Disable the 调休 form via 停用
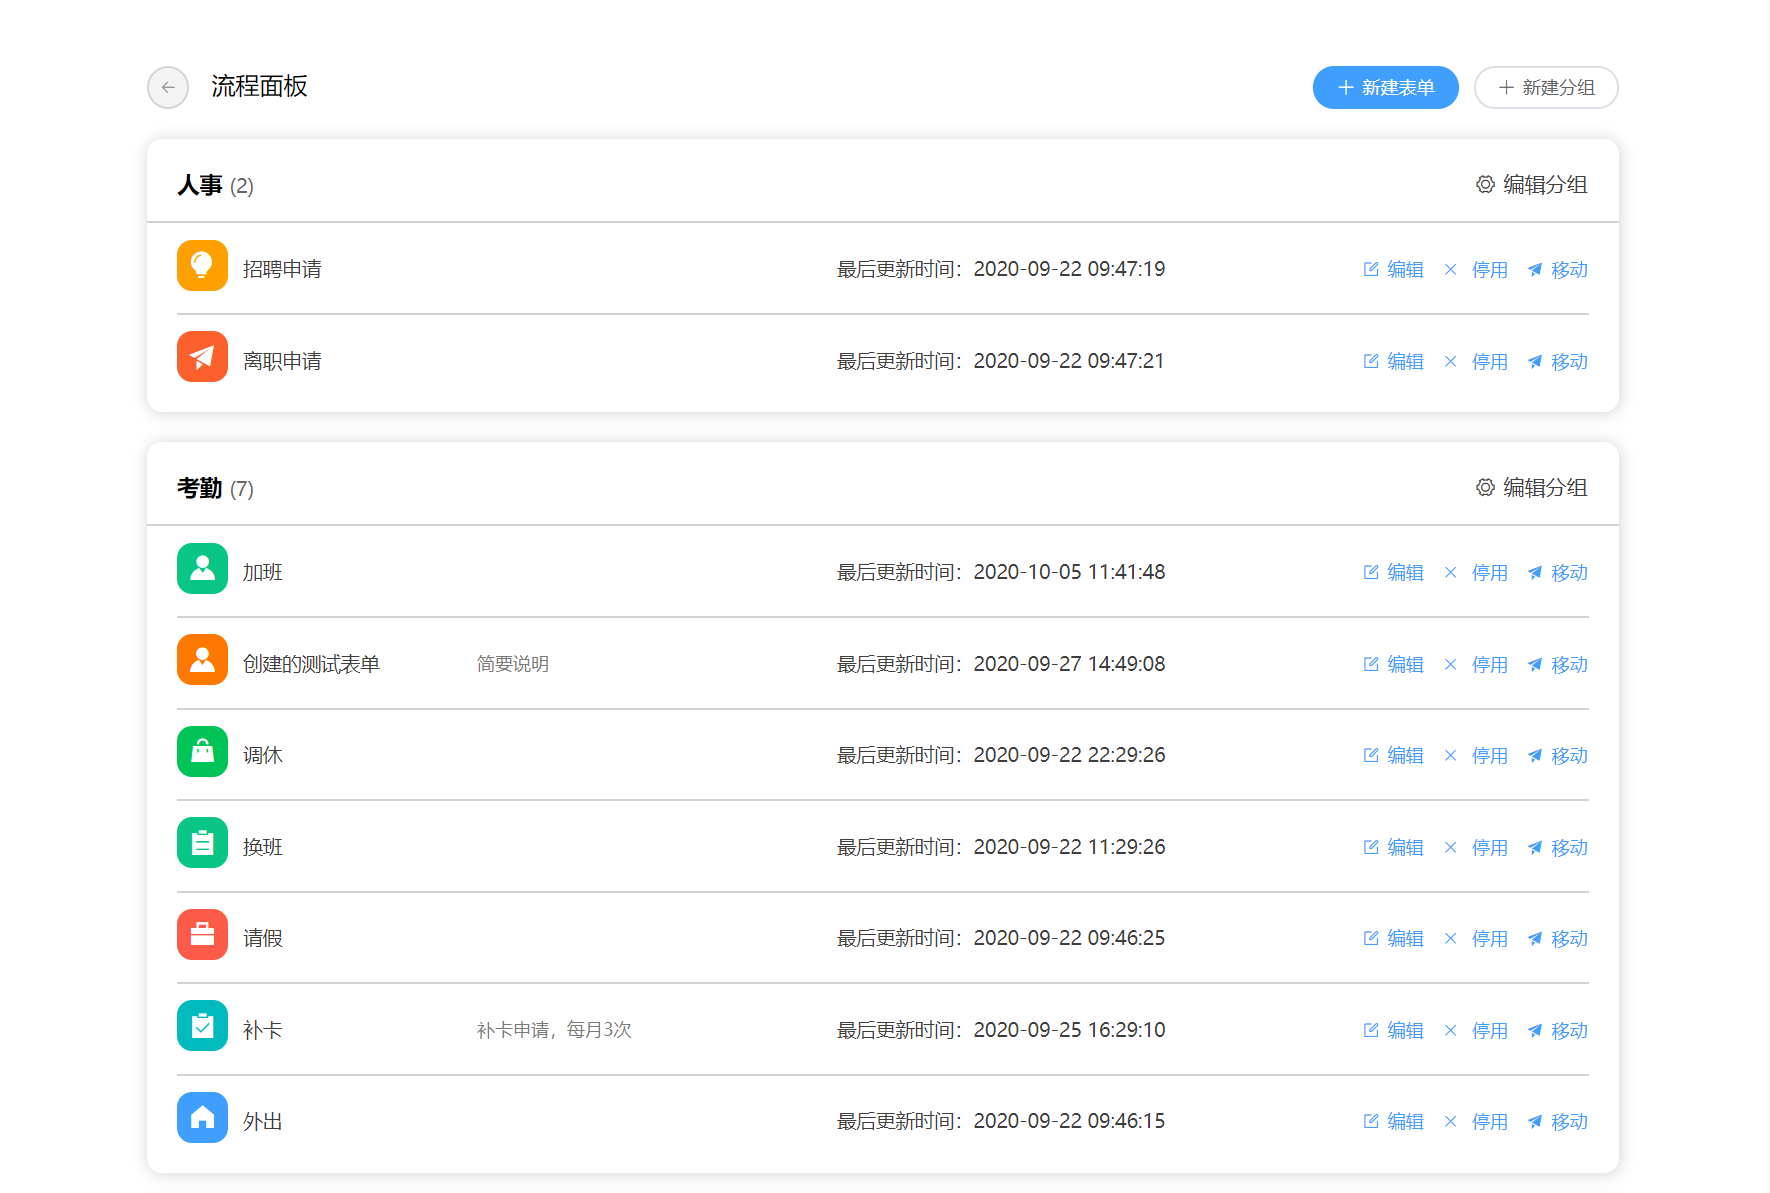Viewport: 1770px width, 1193px height. [1475, 756]
